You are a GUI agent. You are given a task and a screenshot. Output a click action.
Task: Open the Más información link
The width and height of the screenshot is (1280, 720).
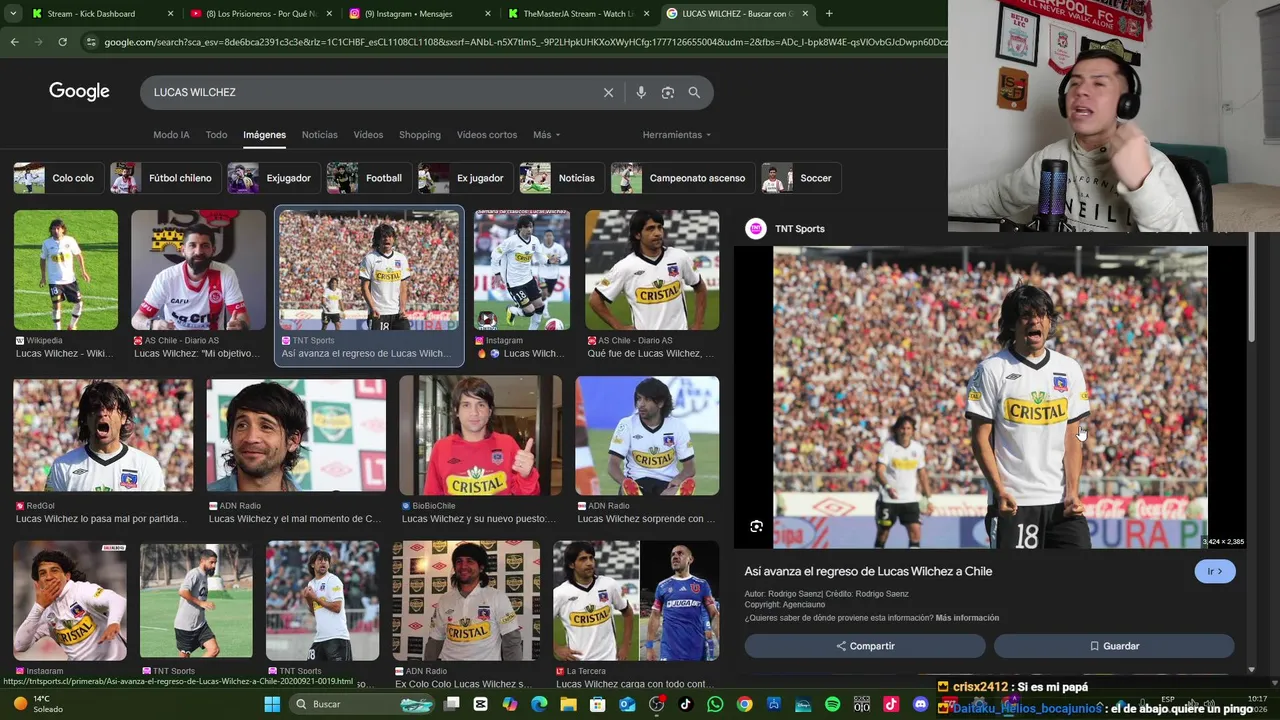tap(967, 618)
